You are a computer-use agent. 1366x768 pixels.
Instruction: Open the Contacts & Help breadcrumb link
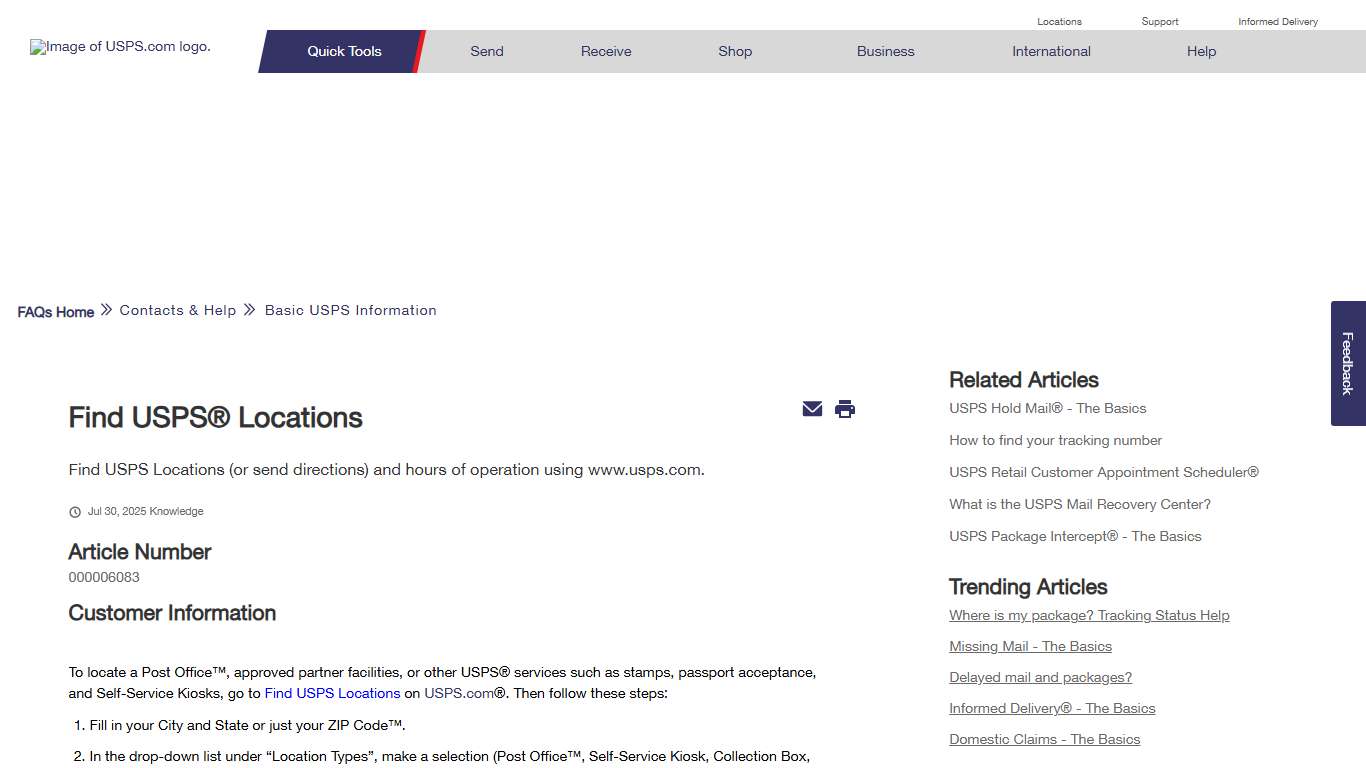(x=177, y=310)
